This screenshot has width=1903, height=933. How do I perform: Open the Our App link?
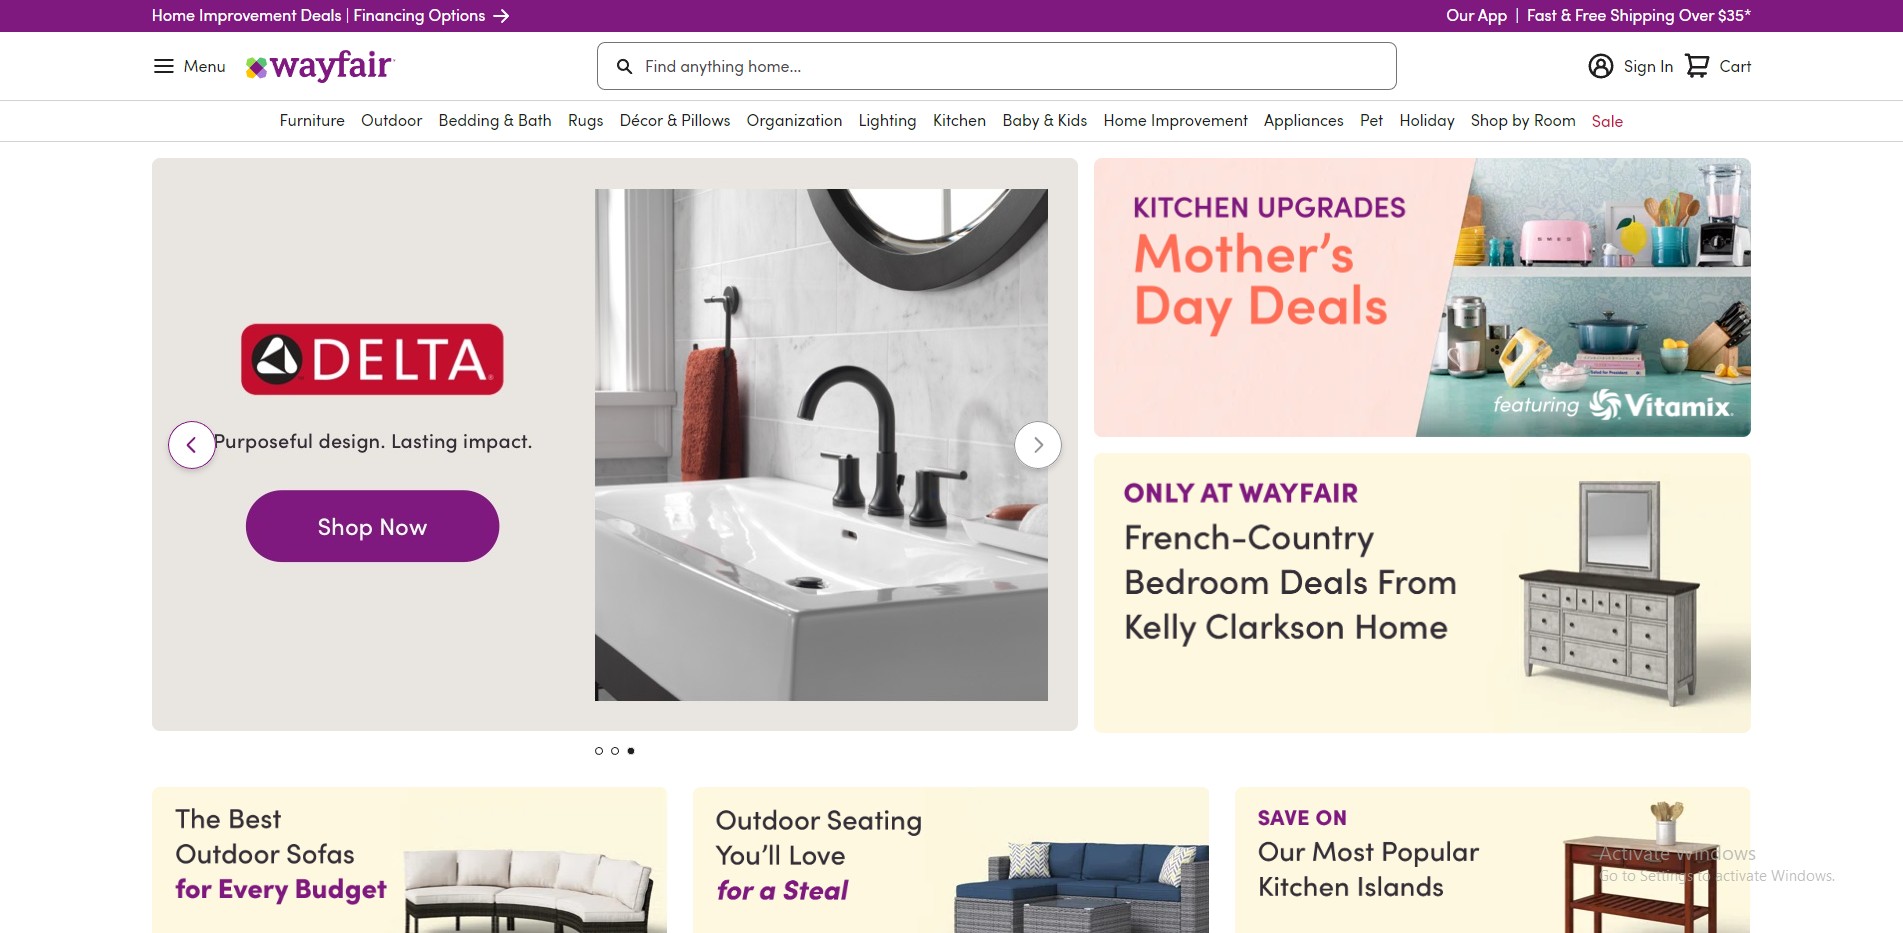1476,16
